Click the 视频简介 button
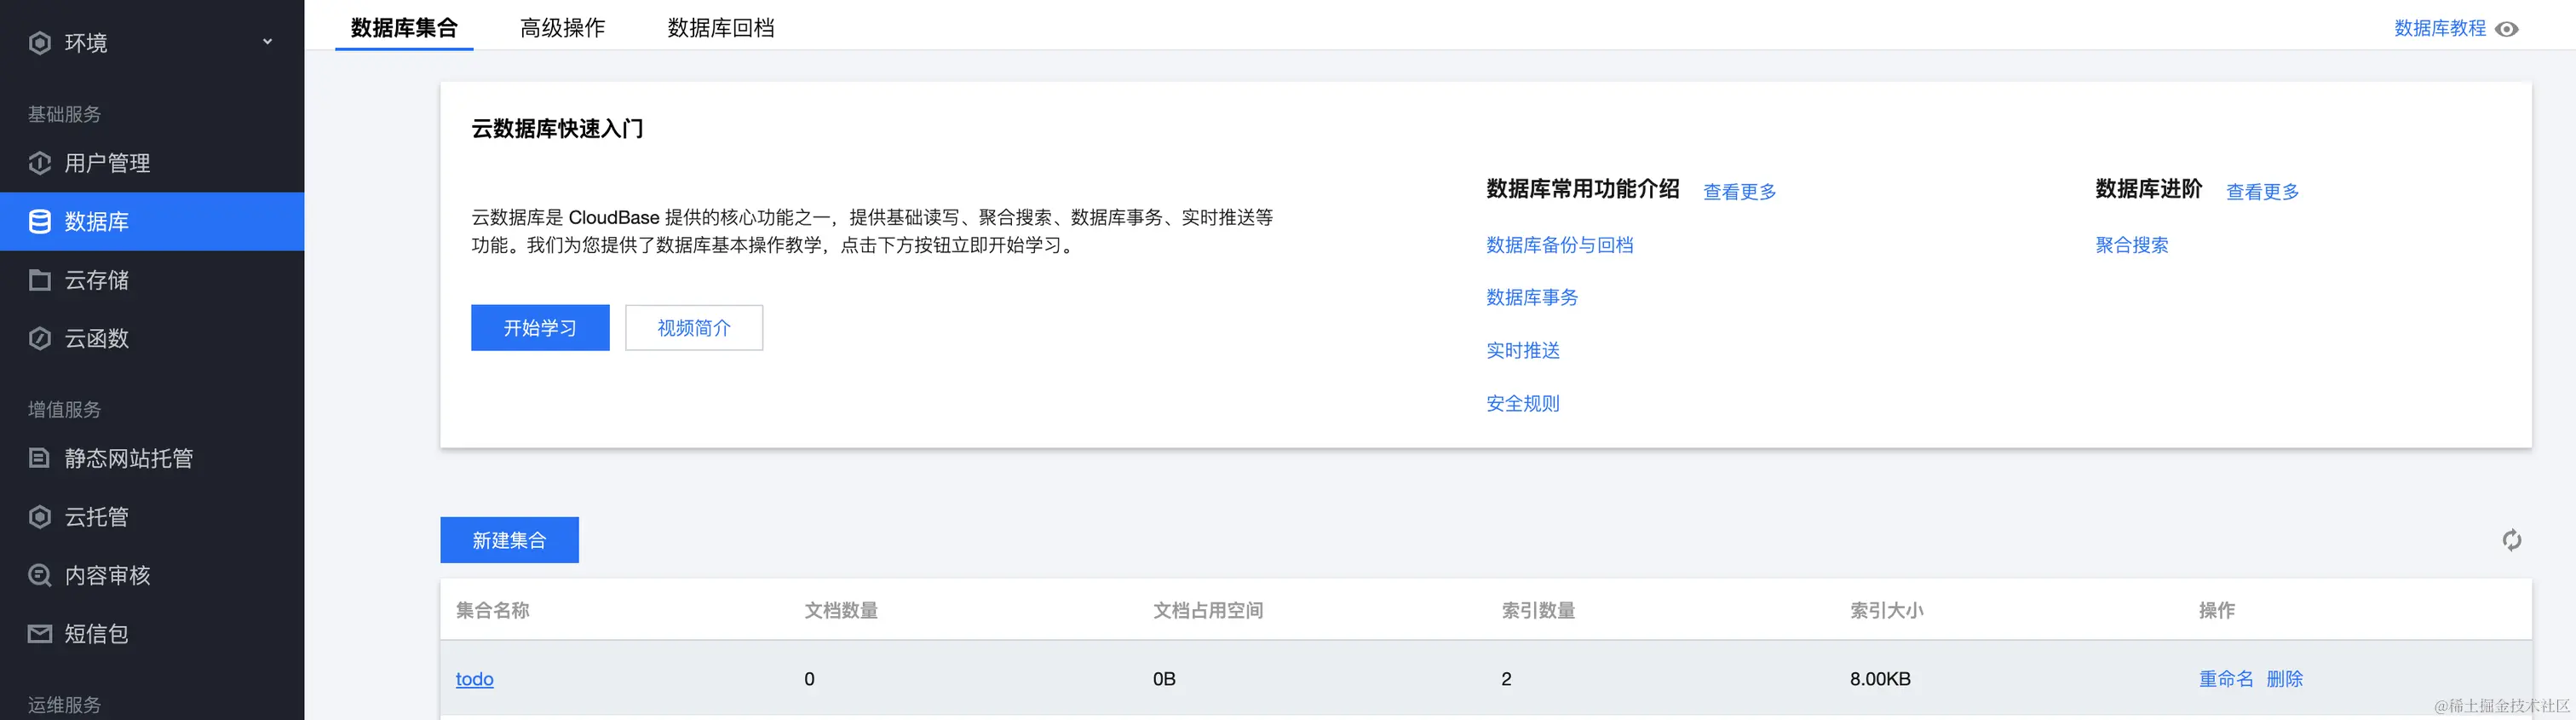This screenshot has width=2576, height=720. (x=694, y=328)
